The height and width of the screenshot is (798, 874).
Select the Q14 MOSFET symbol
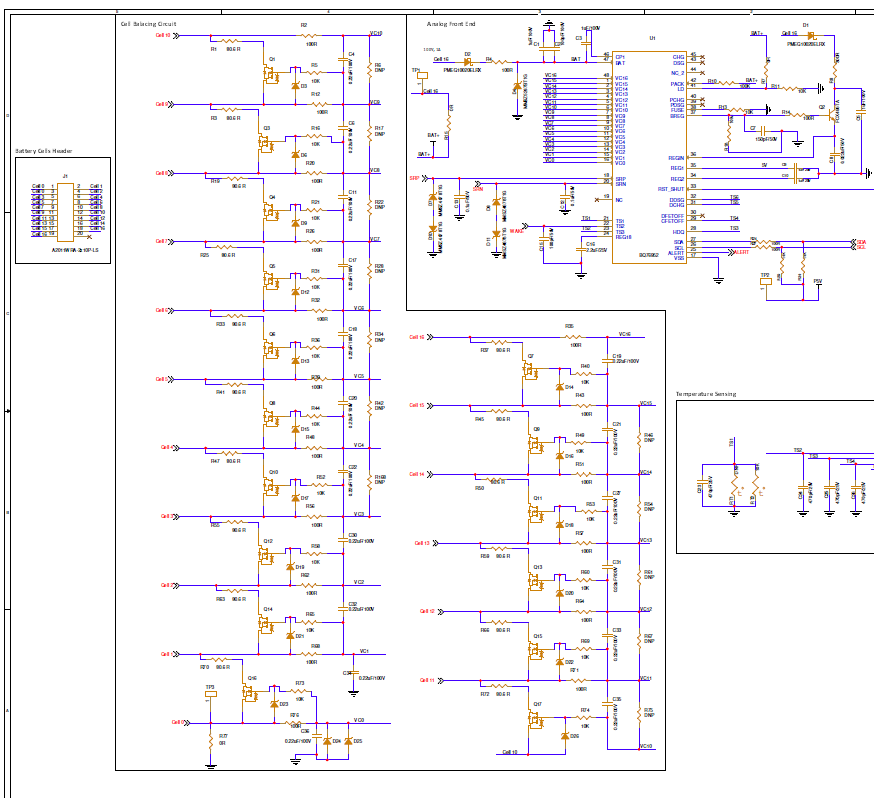point(266,625)
